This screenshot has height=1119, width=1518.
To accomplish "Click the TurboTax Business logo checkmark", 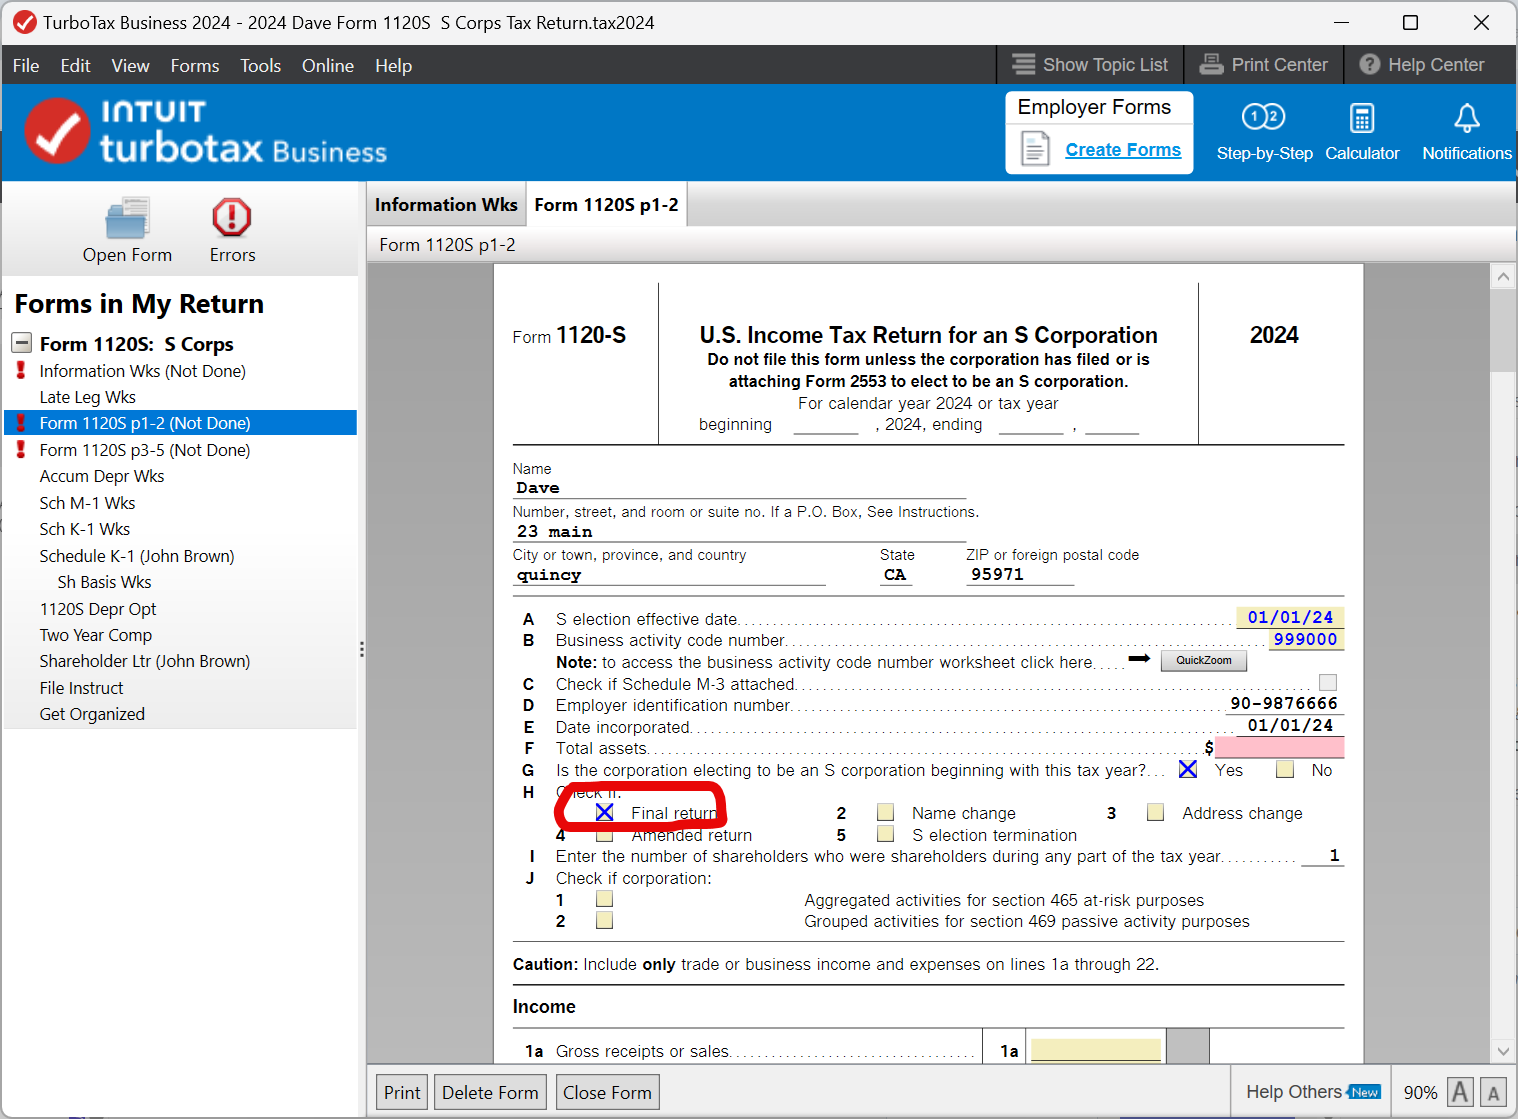I will click(x=57, y=131).
